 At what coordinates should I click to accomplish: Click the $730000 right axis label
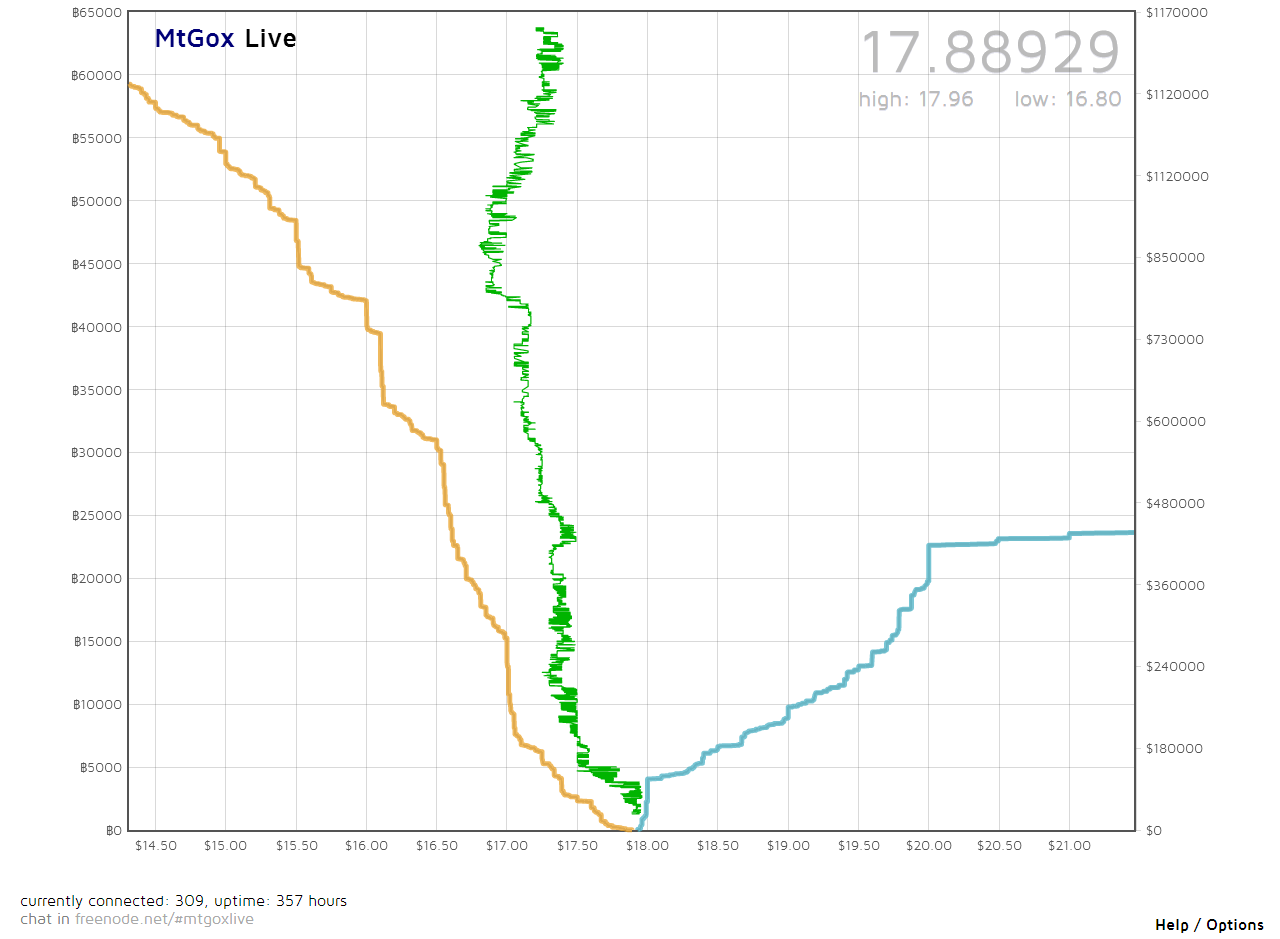(x=1175, y=340)
